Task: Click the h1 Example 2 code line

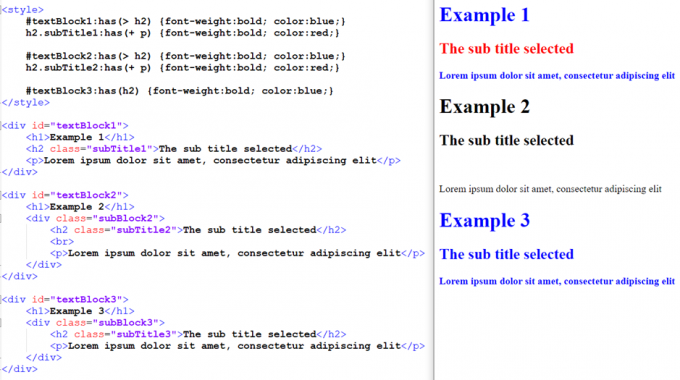Action: (x=80, y=207)
